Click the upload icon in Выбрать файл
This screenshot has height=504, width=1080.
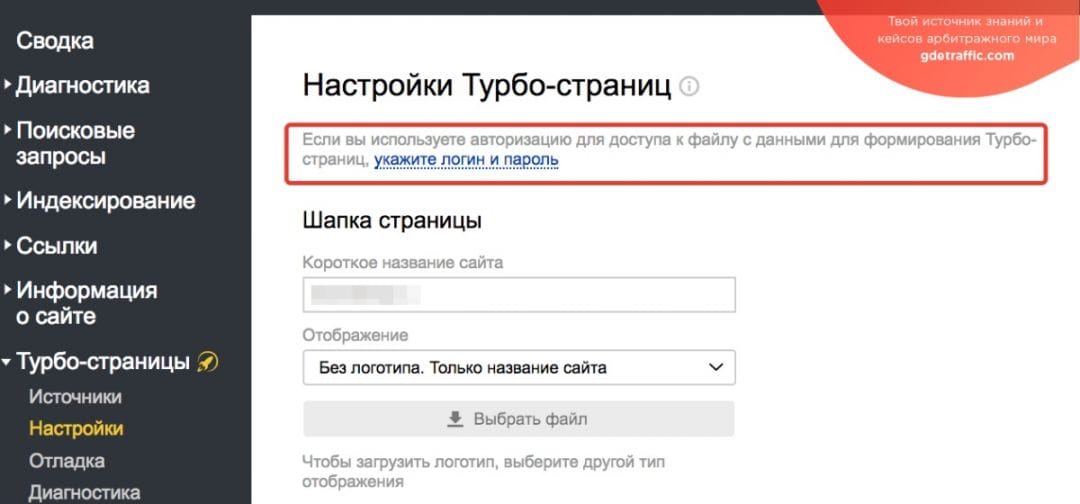point(455,419)
